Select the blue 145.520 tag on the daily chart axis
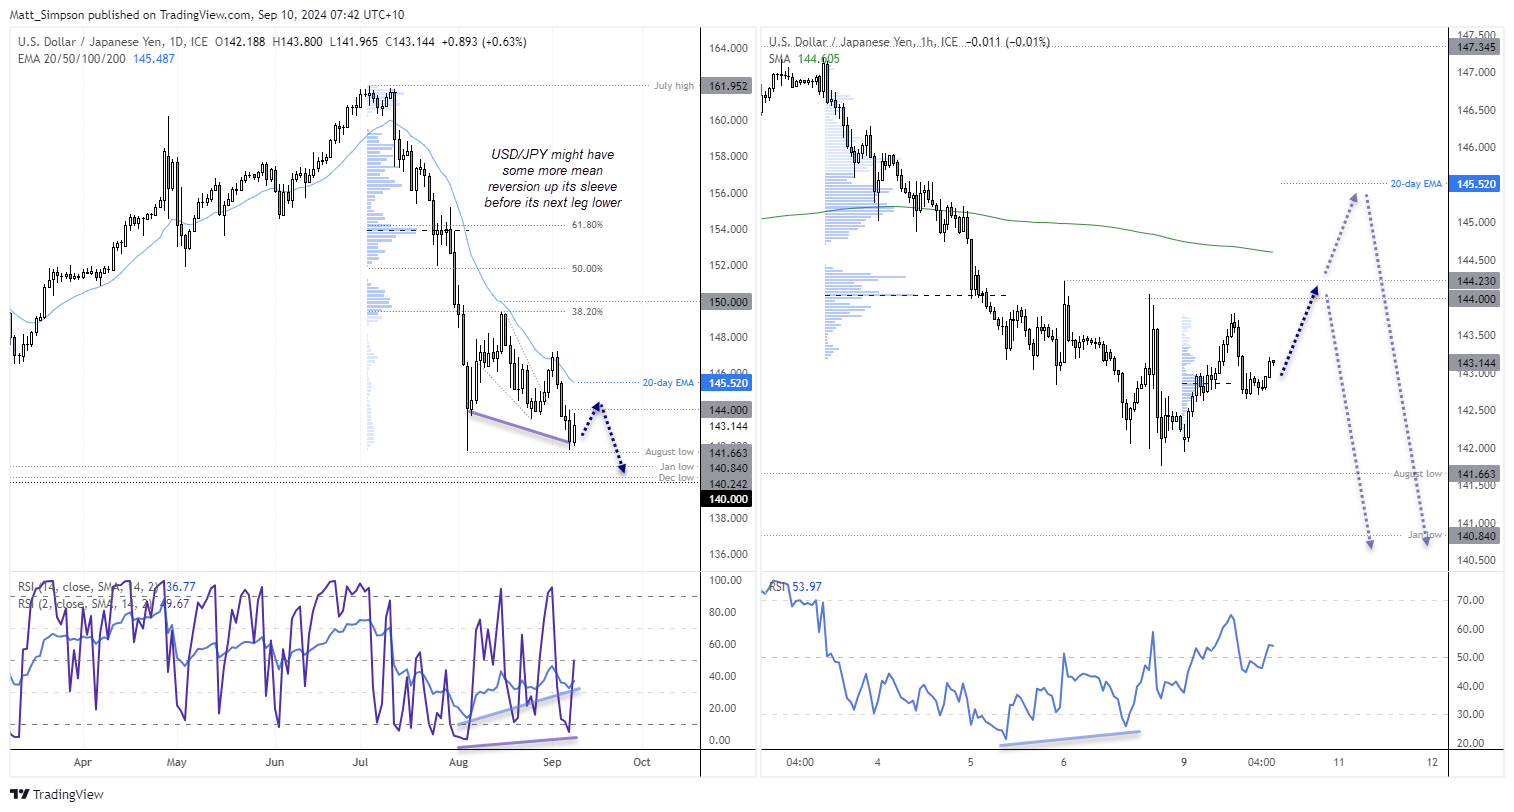 [728, 383]
